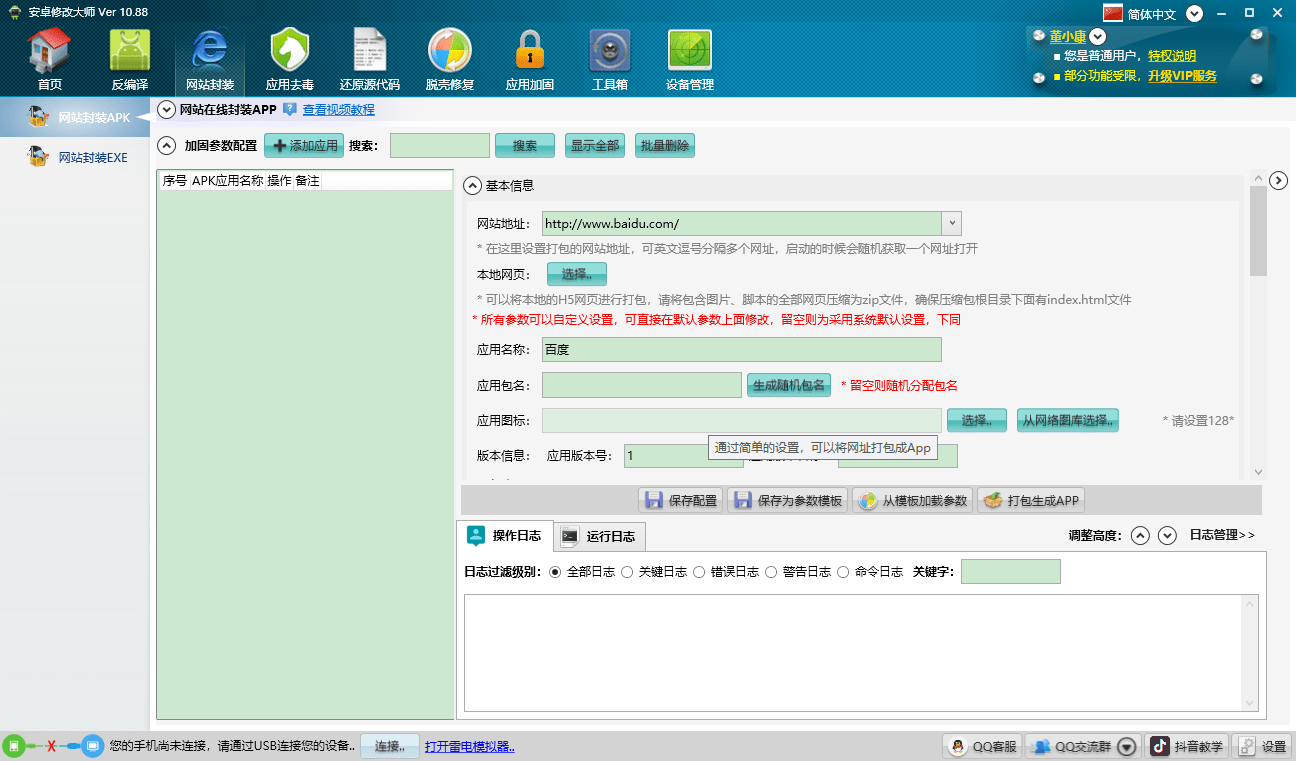Choose the 命令日志 radio button
Screen dimensions: 1296x761
coord(844,572)
